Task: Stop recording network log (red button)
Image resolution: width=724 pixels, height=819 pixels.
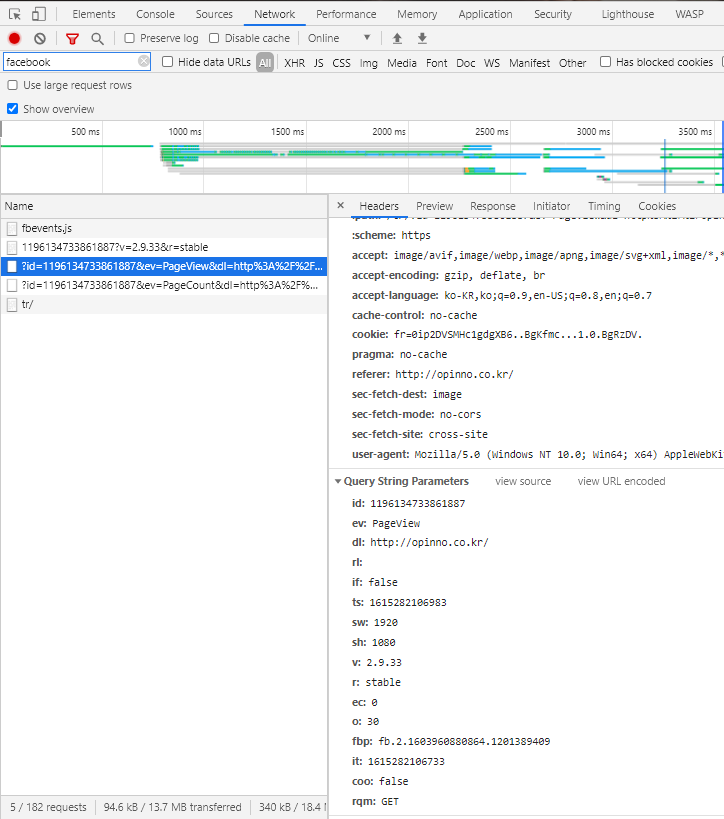Action: [x=14, y=38]
